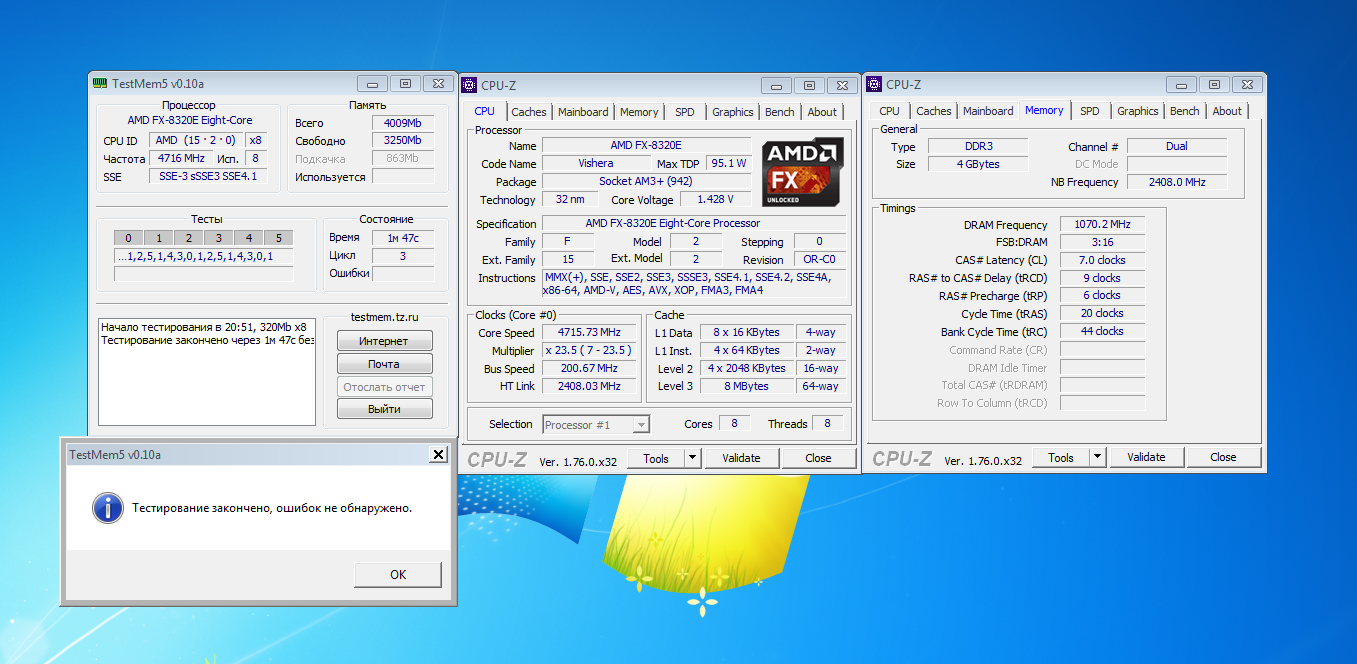Expand Tools dropdown arrow in Memory window
Image resolution: width=1357 pixels, height=664 pixels.
pos(1097,457)
